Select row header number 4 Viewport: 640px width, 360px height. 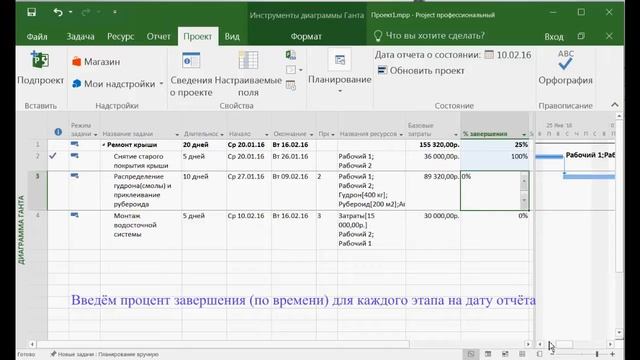tap(38, 230)
